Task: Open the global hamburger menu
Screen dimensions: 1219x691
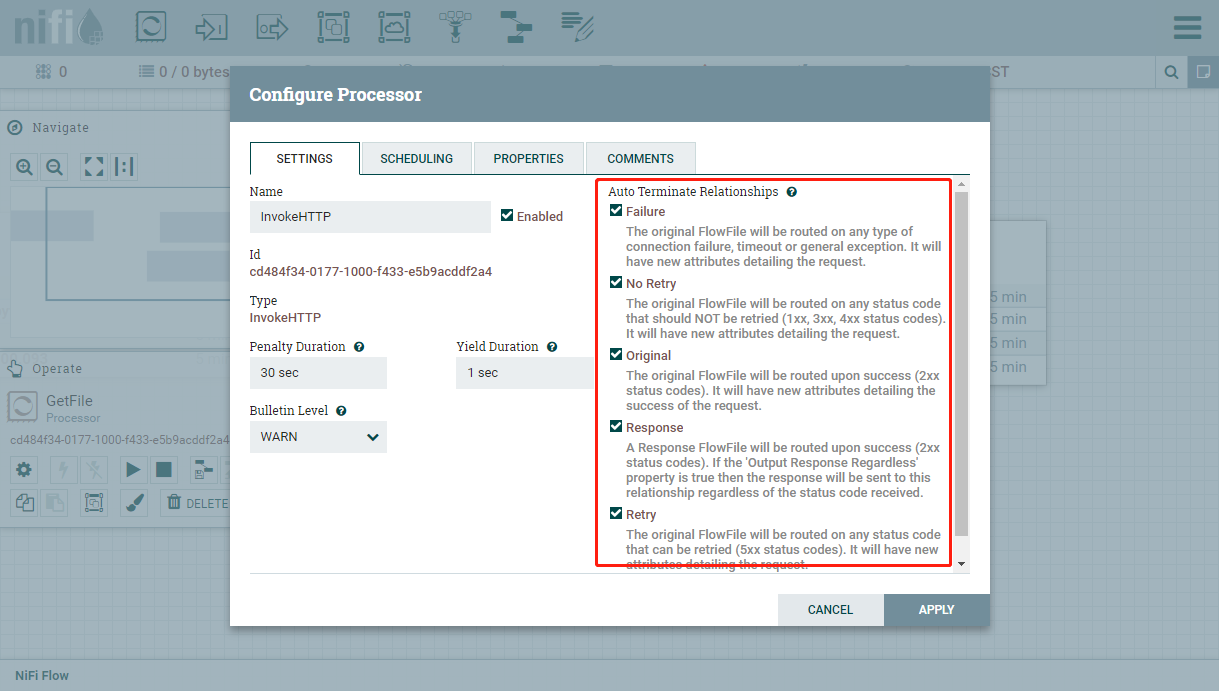Action: pyautogui.click(x=1187, y=27)
